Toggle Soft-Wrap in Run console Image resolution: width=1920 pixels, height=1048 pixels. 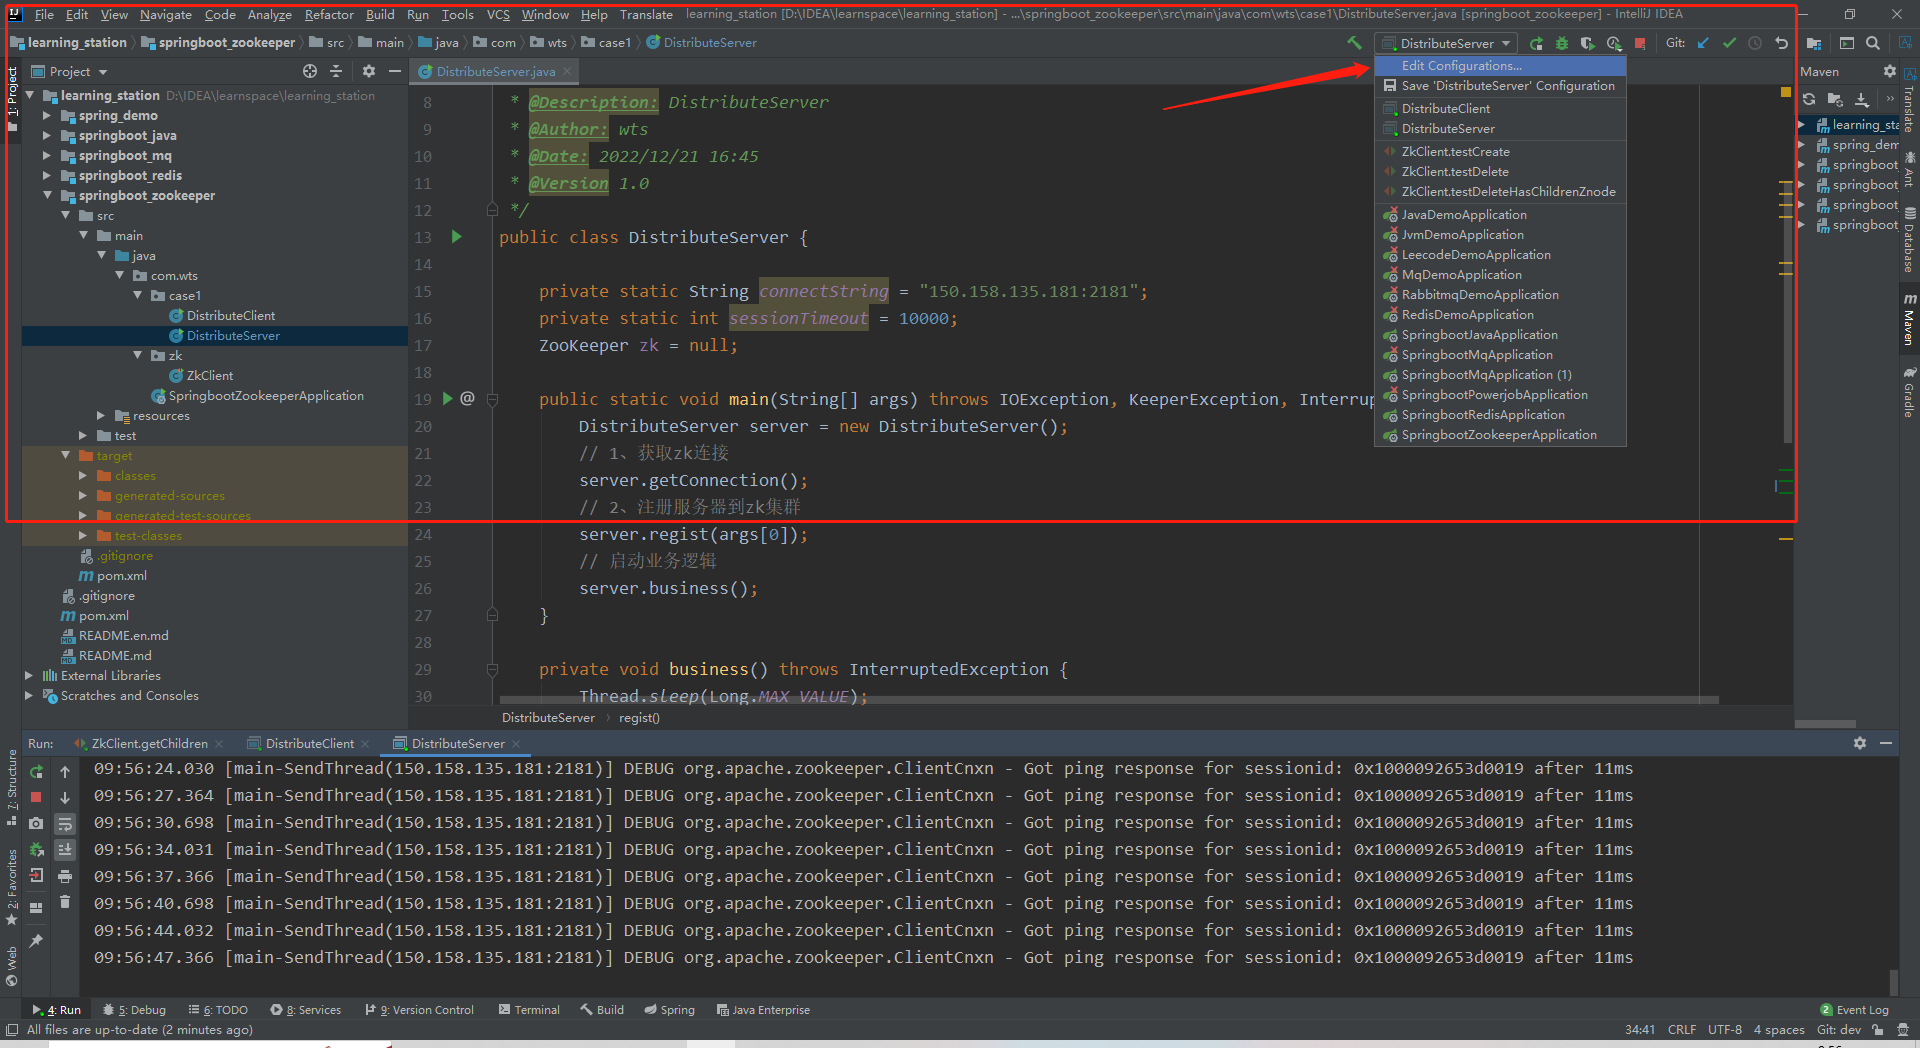pyautogui.click(x=65, y=824)
